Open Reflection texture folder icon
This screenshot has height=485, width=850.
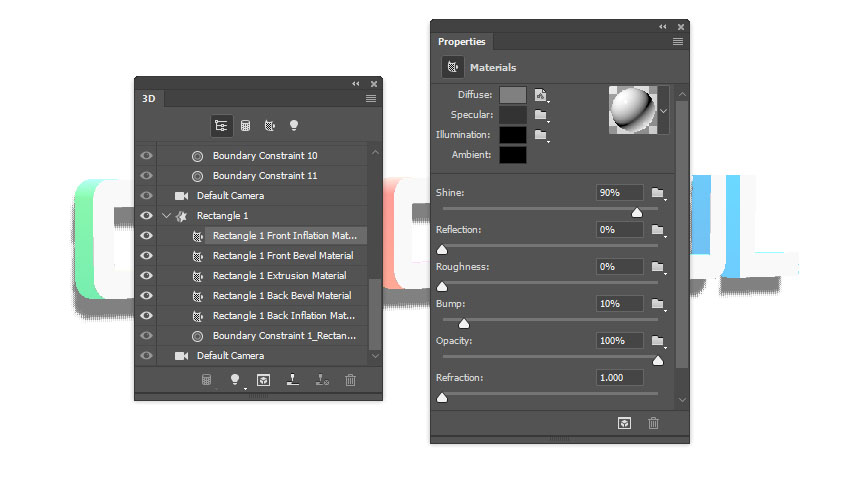[x=658, y=230]
